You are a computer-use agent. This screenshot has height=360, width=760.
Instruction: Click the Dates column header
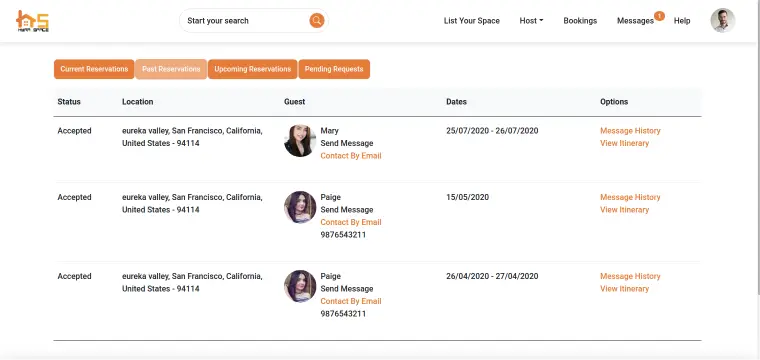[457, 102]
